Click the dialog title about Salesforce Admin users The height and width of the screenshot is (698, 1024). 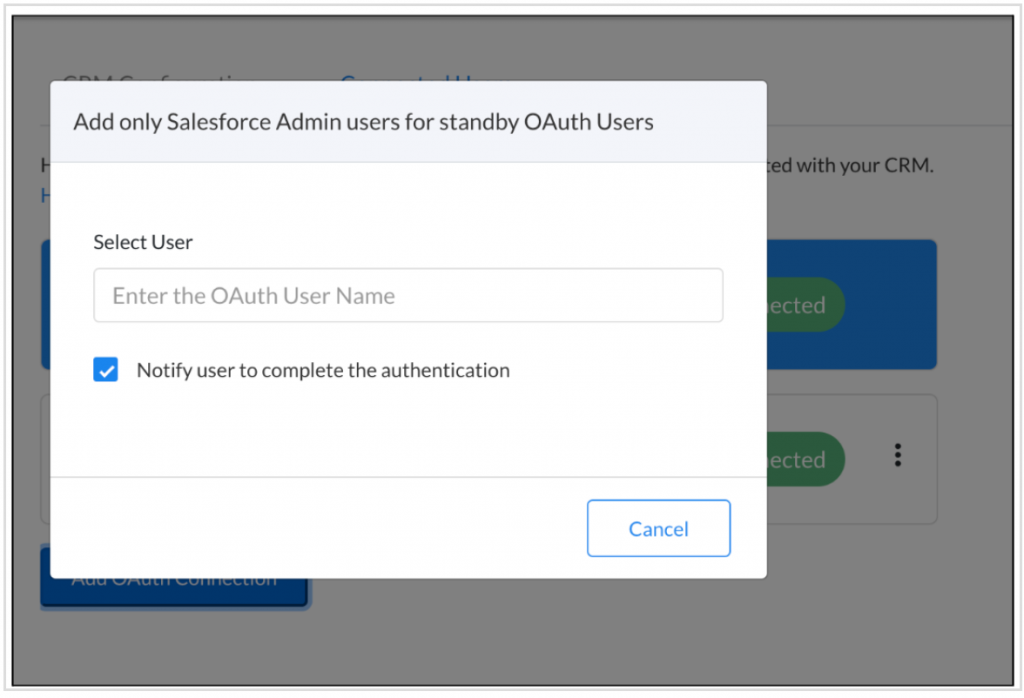pos(363,122)
